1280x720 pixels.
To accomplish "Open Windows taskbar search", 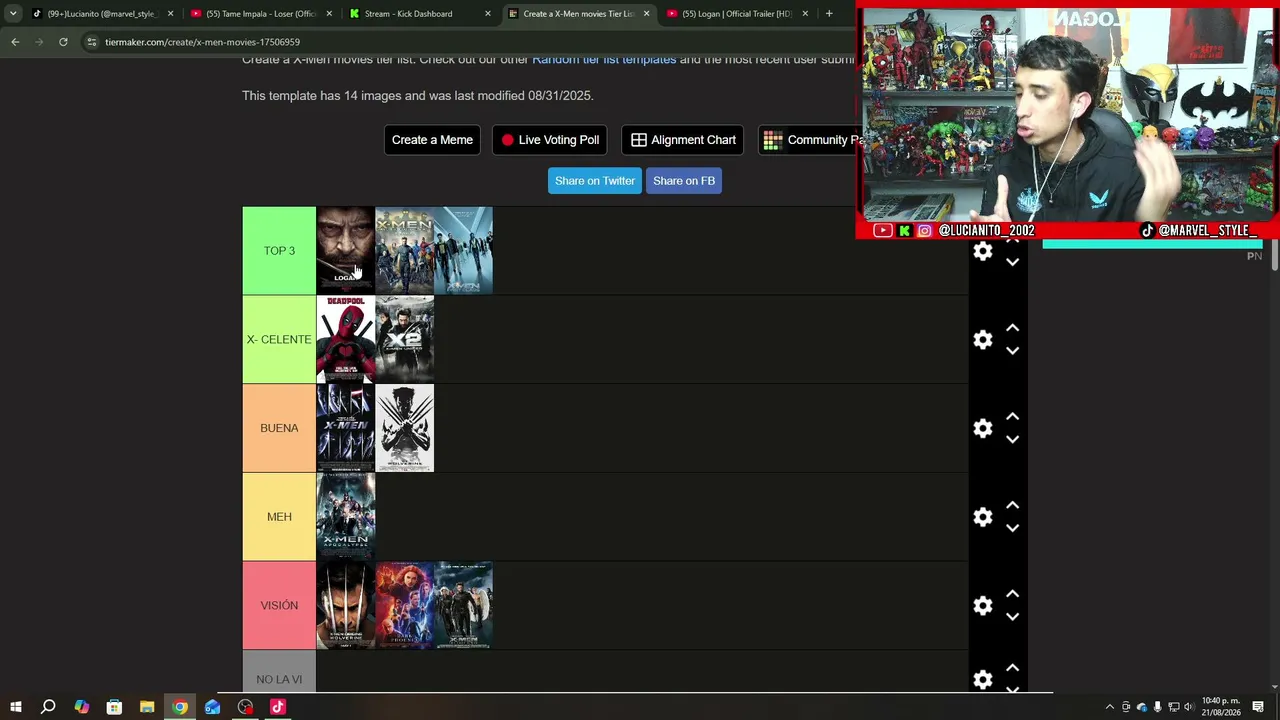I will 48,707.
